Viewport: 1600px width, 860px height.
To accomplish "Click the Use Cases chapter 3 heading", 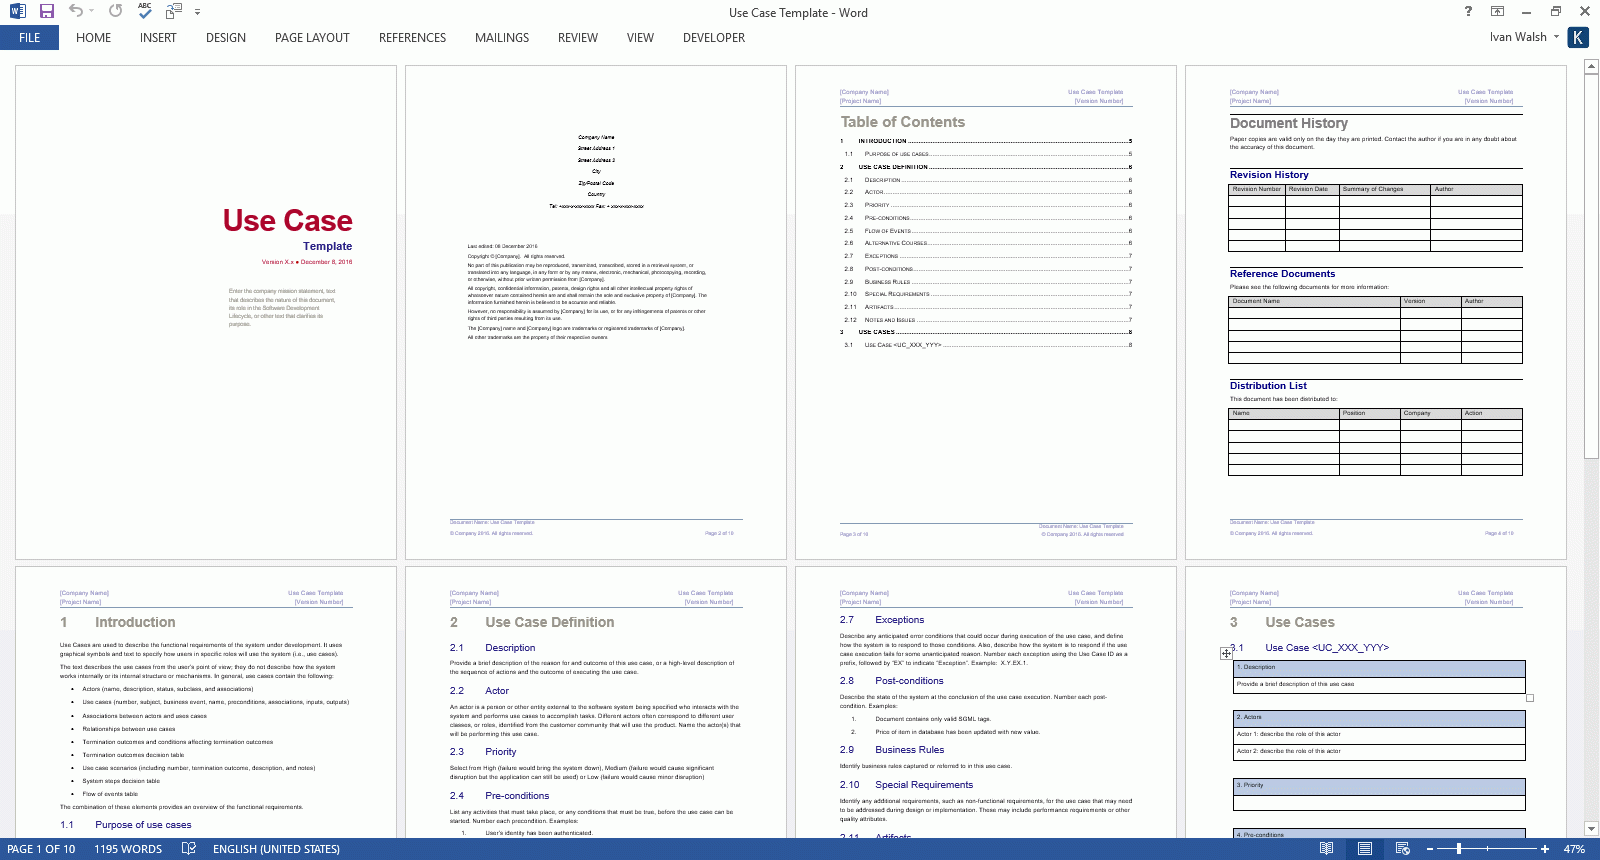I will click(x=1299, y=622).
